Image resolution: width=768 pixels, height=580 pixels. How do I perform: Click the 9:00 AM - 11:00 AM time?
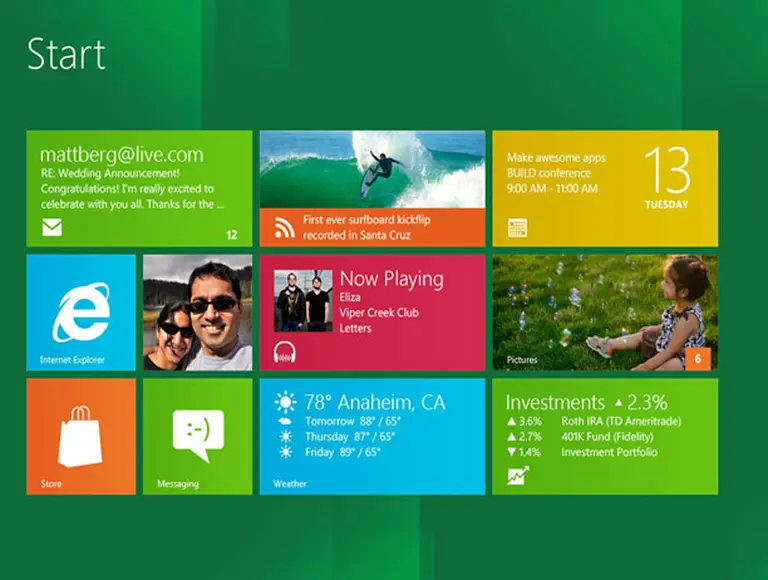click(552, 189)
